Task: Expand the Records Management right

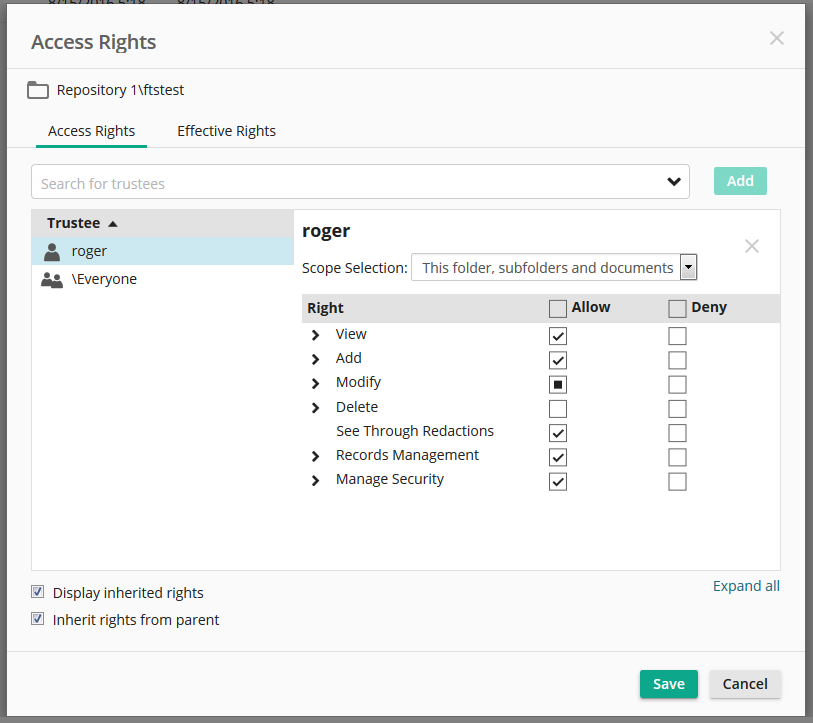Action: [x=315, y=456]
